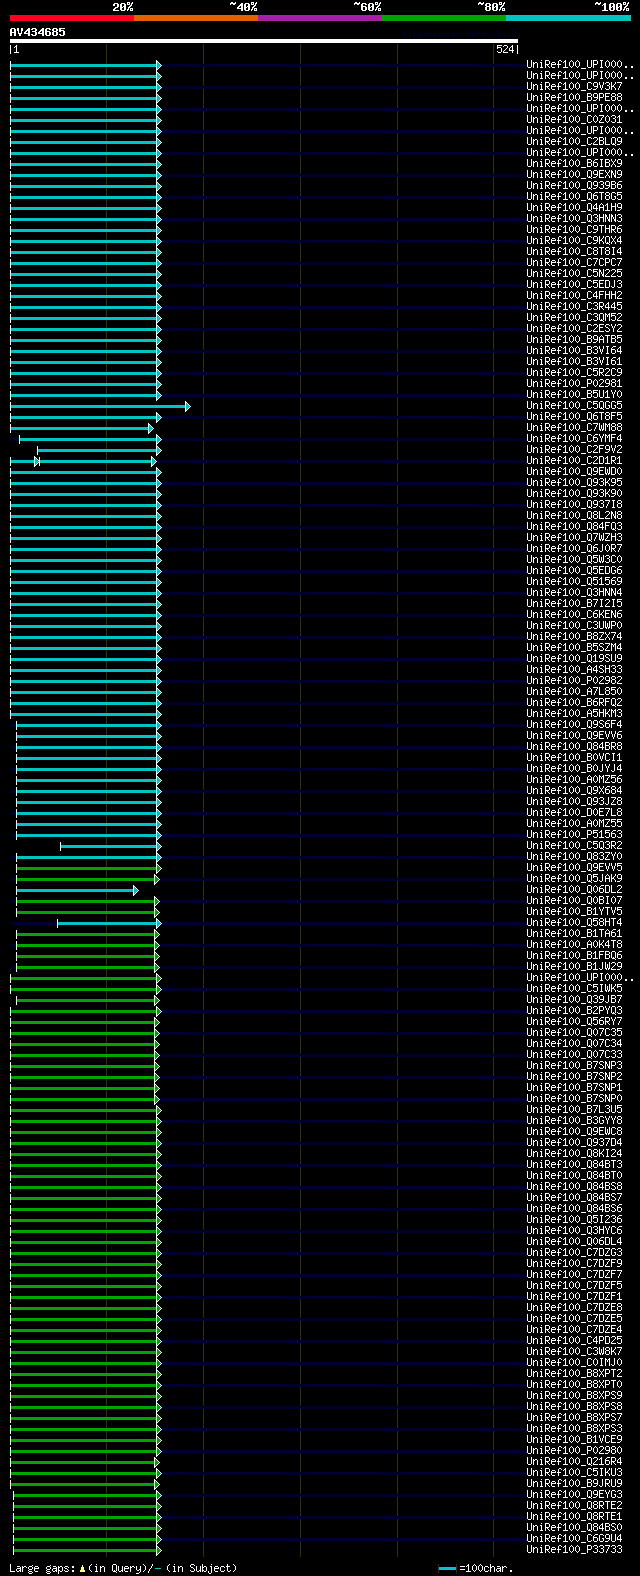The height and width of the screenshot is (1576, 640).
Task: Click the red 20% identity legend bar
Action: point(71,18)
